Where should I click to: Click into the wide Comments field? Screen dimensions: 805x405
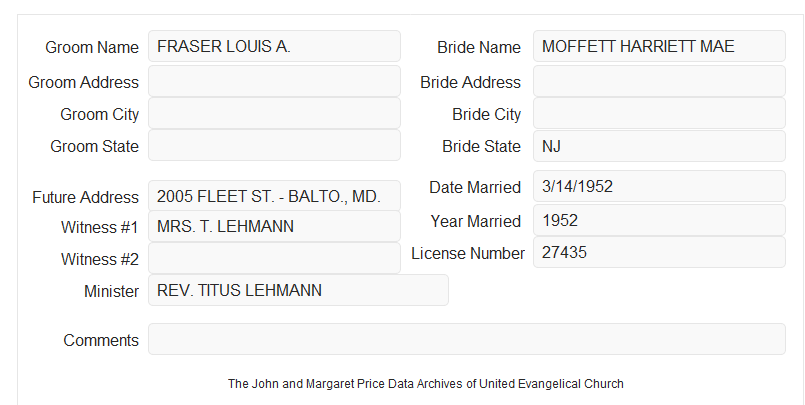point(467,339)
